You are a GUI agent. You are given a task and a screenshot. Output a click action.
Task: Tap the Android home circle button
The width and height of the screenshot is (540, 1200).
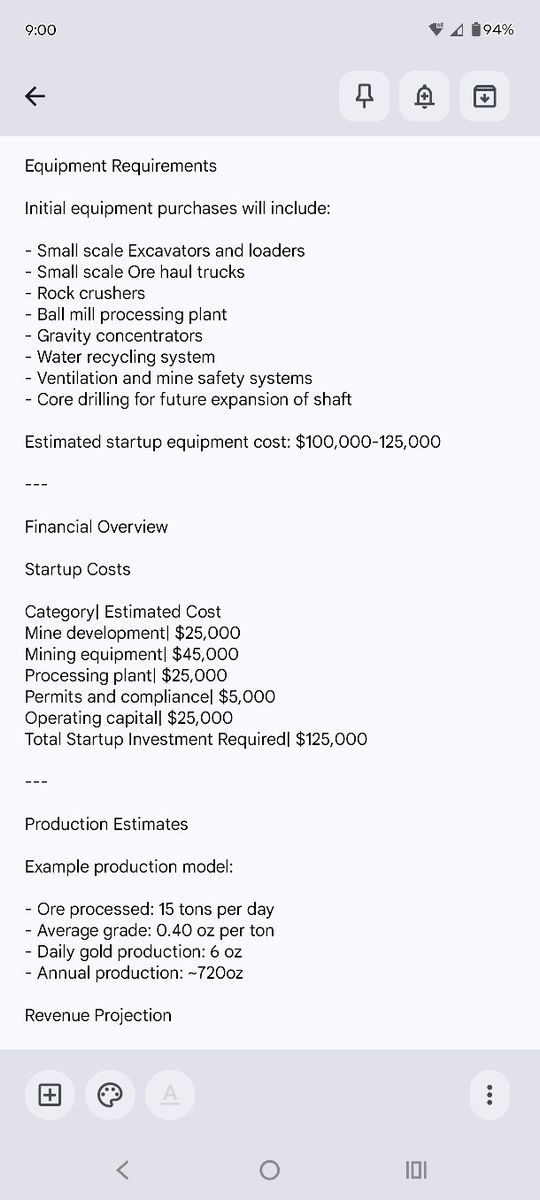tap(269, 1169)
